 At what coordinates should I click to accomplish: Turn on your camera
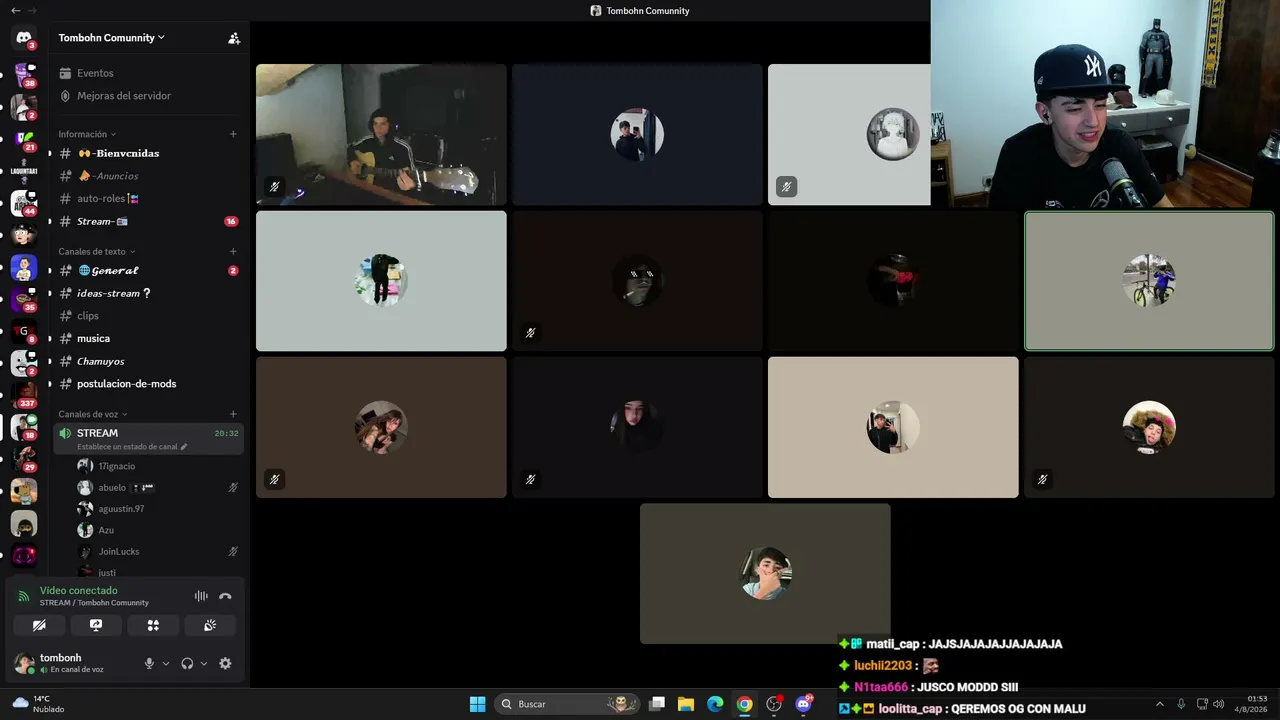39,625
